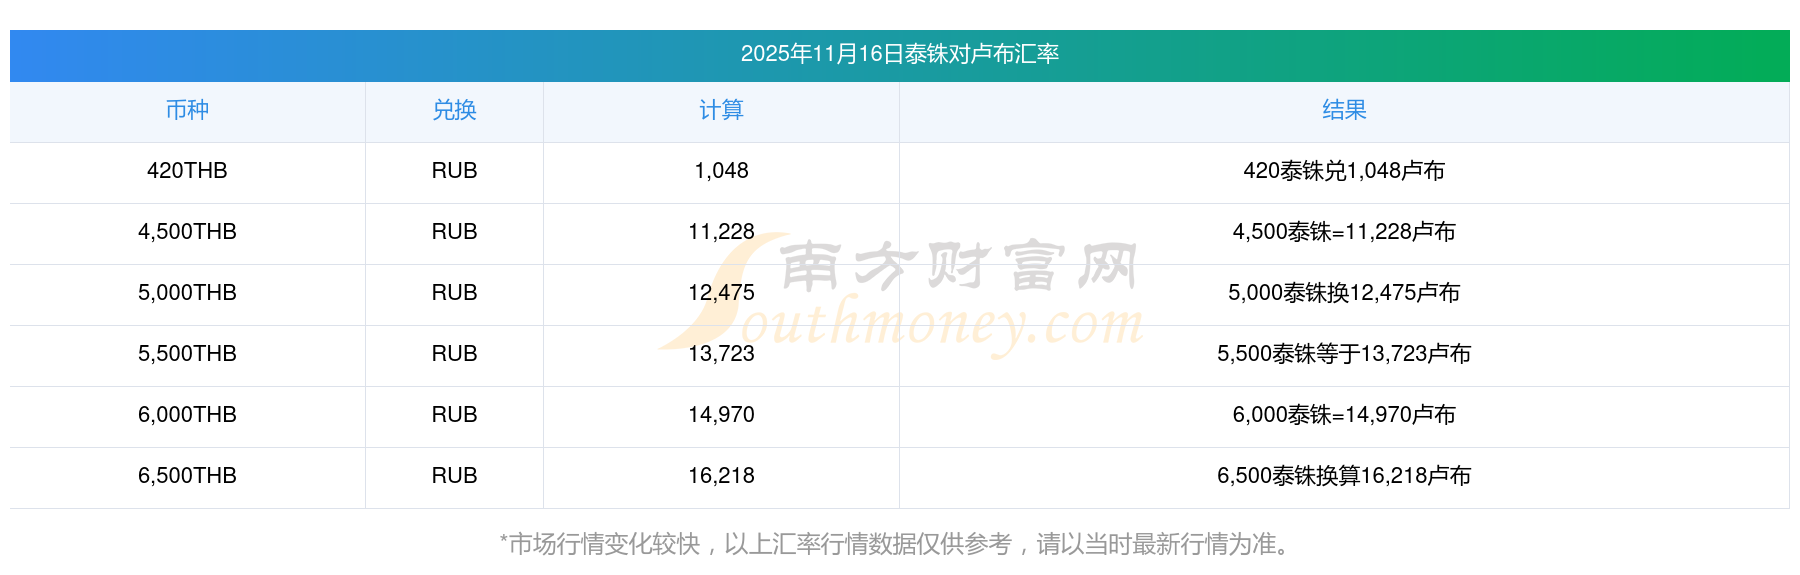Click result 6,000泰铢=14,970卢布
This screenshot has height=575, width=1800.
(1344, 415)
